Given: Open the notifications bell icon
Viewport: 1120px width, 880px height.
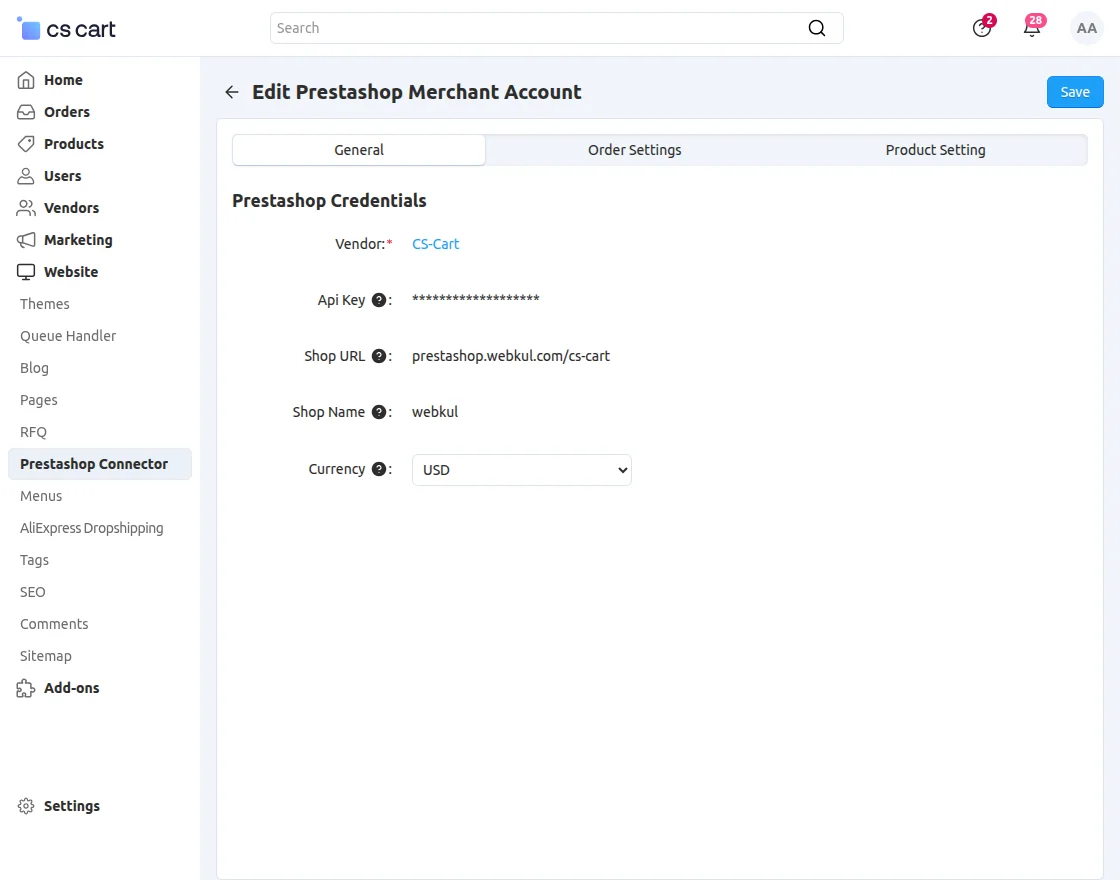Looking at the screenshot, I should click(1031, 29).
